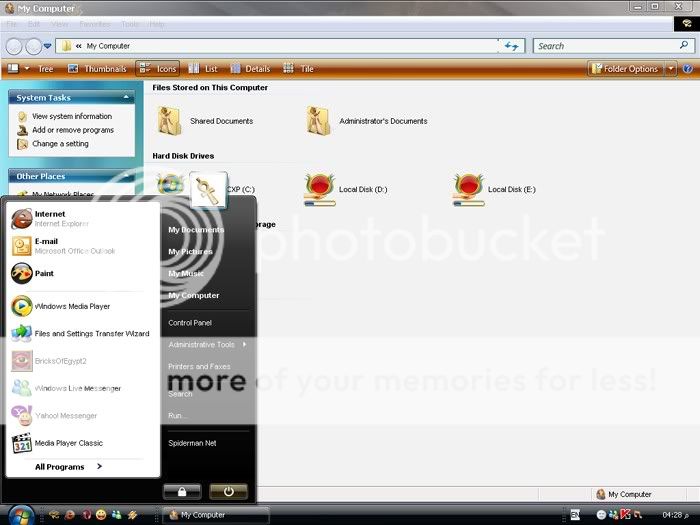Expand All Programs list
The width and height of the screenshot is (700, 525).
coord(68,467)
